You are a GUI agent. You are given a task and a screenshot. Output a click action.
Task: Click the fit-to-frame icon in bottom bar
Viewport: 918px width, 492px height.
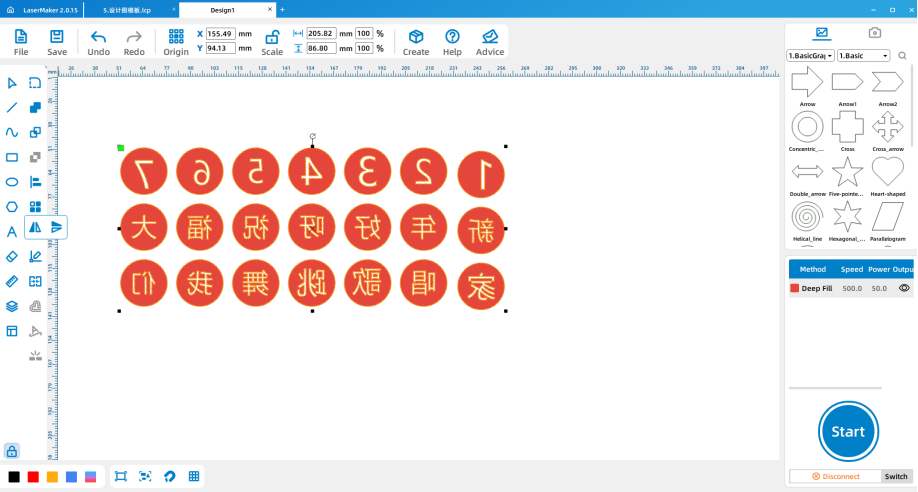tap(121, 476)
